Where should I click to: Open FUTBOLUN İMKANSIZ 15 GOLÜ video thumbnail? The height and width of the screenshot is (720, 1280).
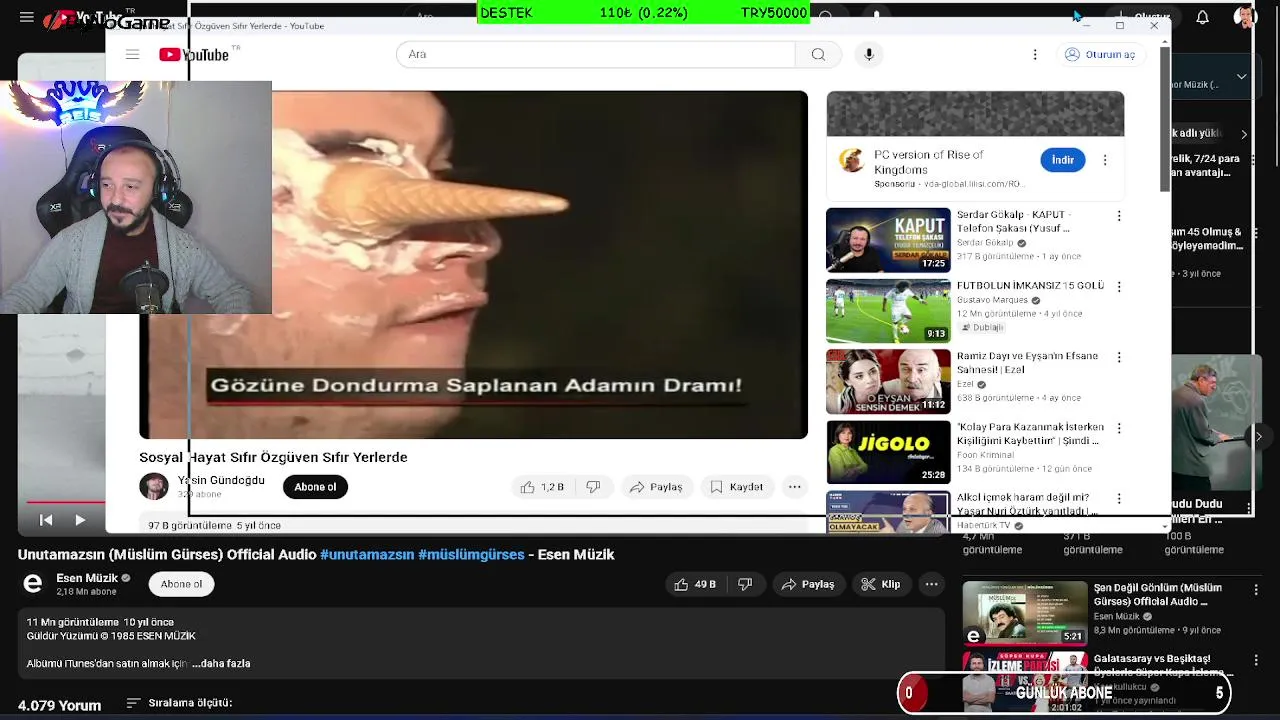(x=888, y=311)
